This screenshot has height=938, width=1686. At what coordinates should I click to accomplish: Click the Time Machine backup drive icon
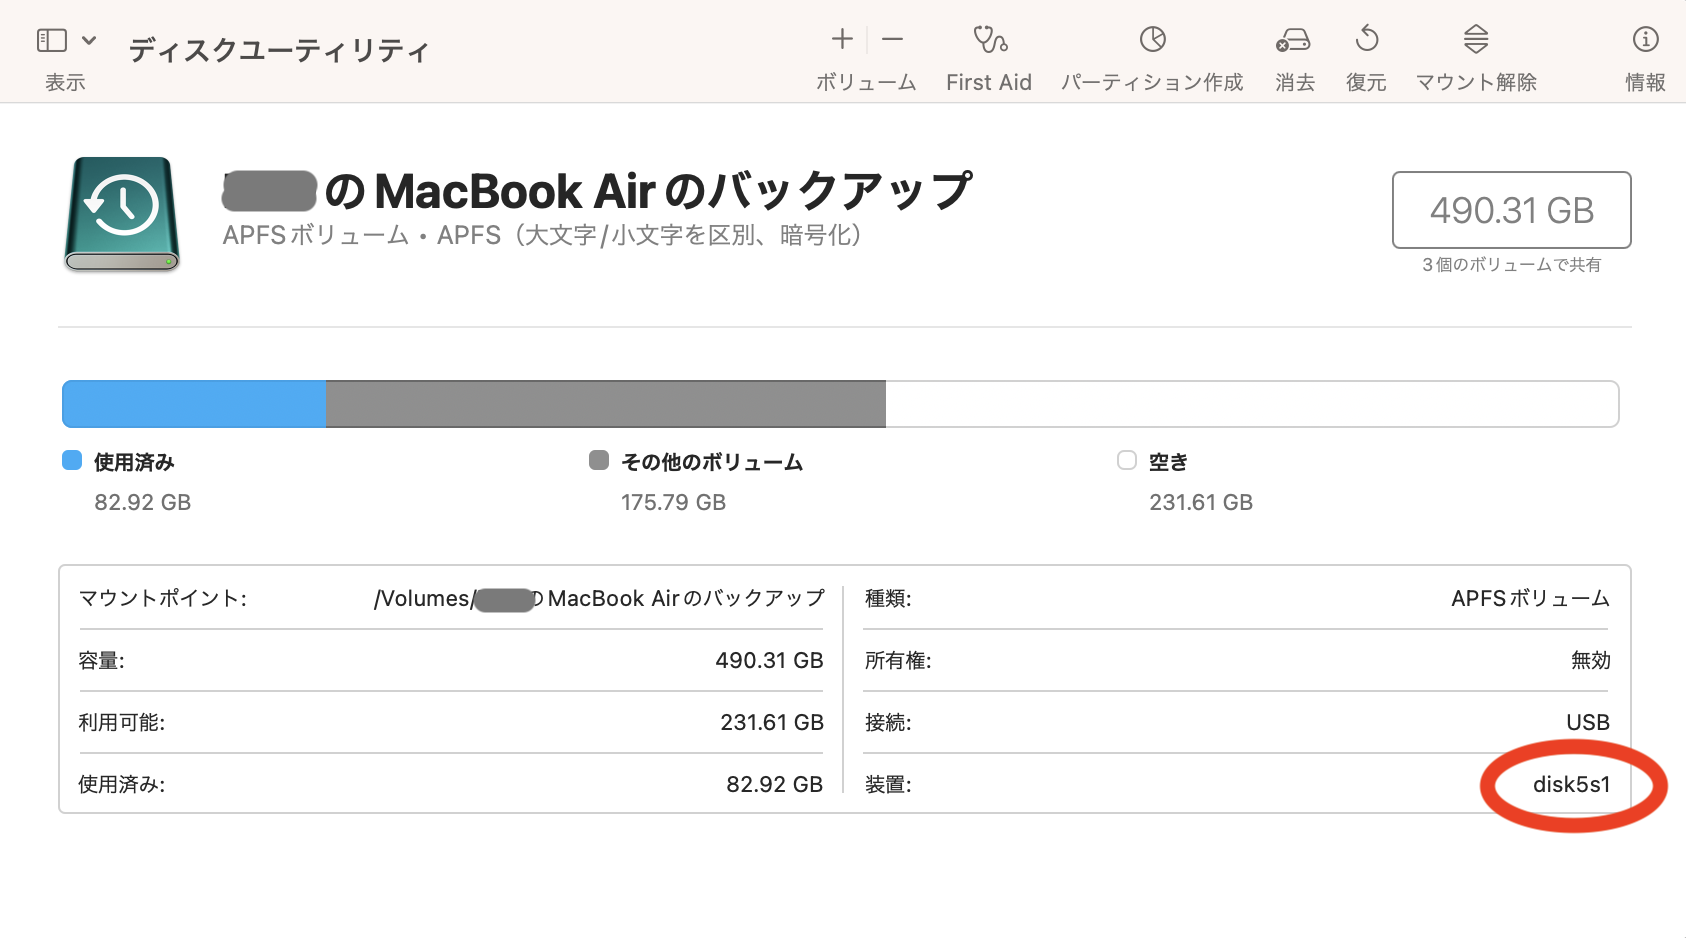(122, 214)
